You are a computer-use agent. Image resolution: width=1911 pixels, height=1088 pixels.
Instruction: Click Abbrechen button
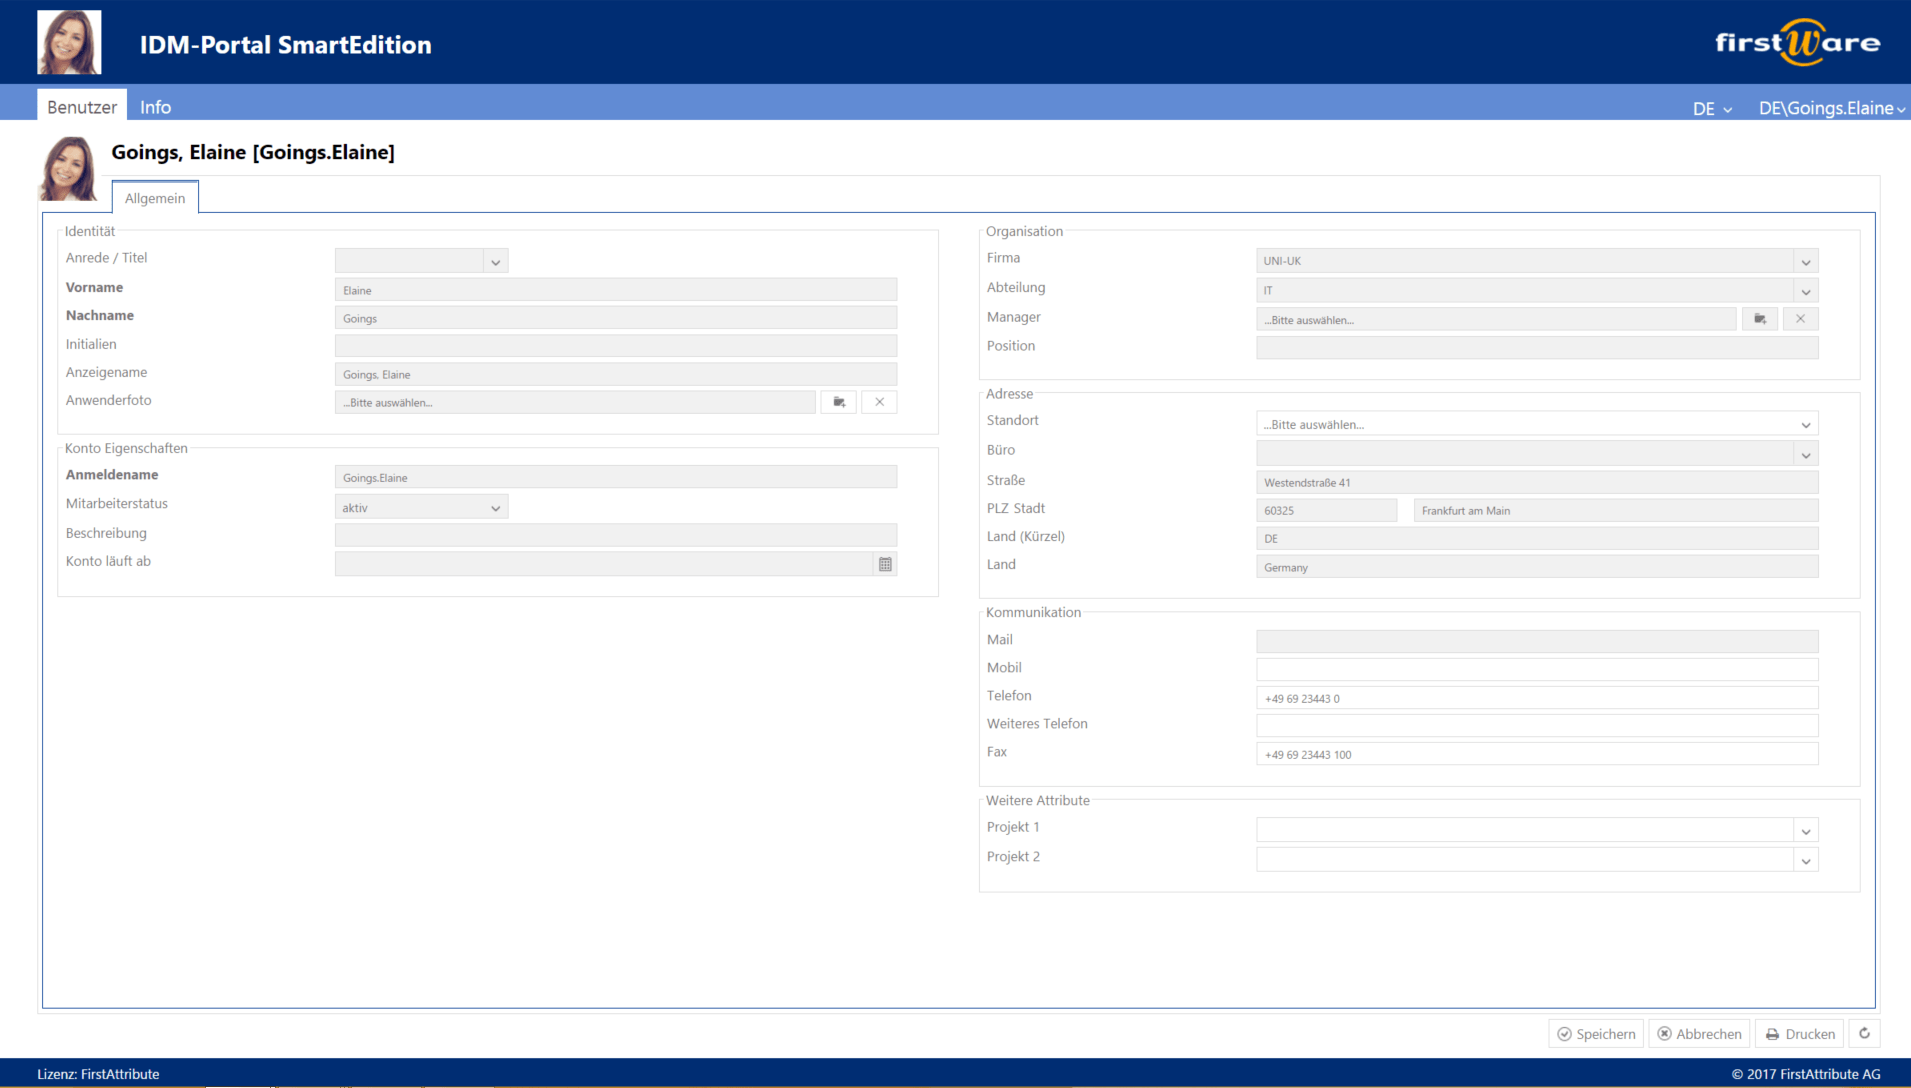tap(1699, 1033)
